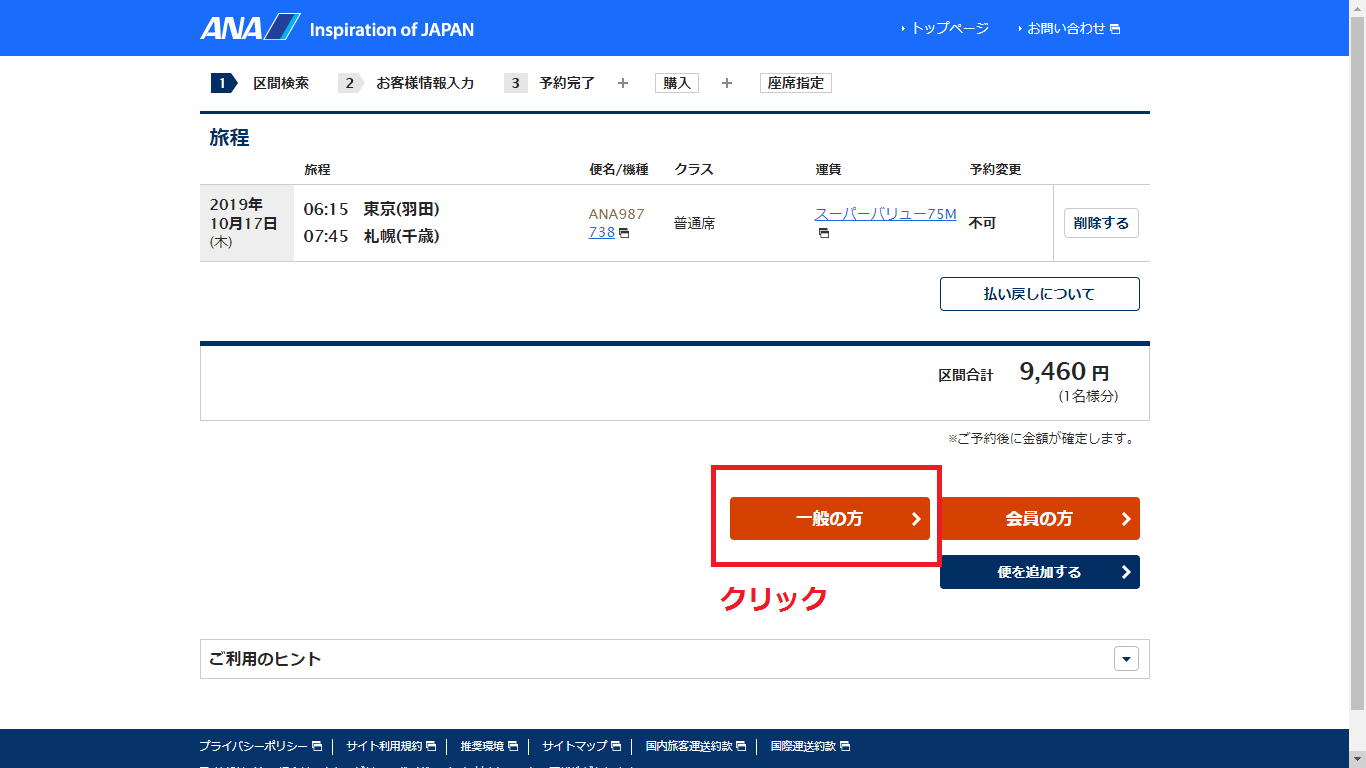This screenshot has height=768, width=1366.
Task: Proceed with the 一般の方 button
Action: (x=829, y=519)
